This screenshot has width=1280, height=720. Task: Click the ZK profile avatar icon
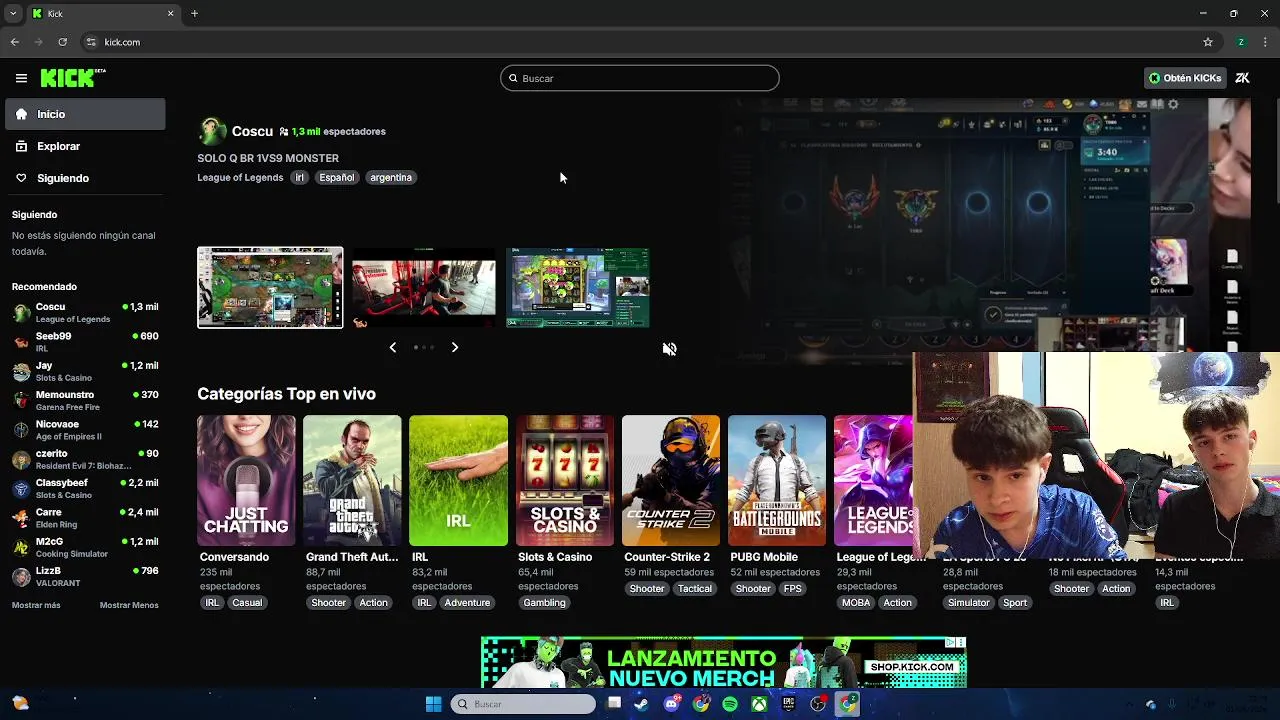point(1242,78)
